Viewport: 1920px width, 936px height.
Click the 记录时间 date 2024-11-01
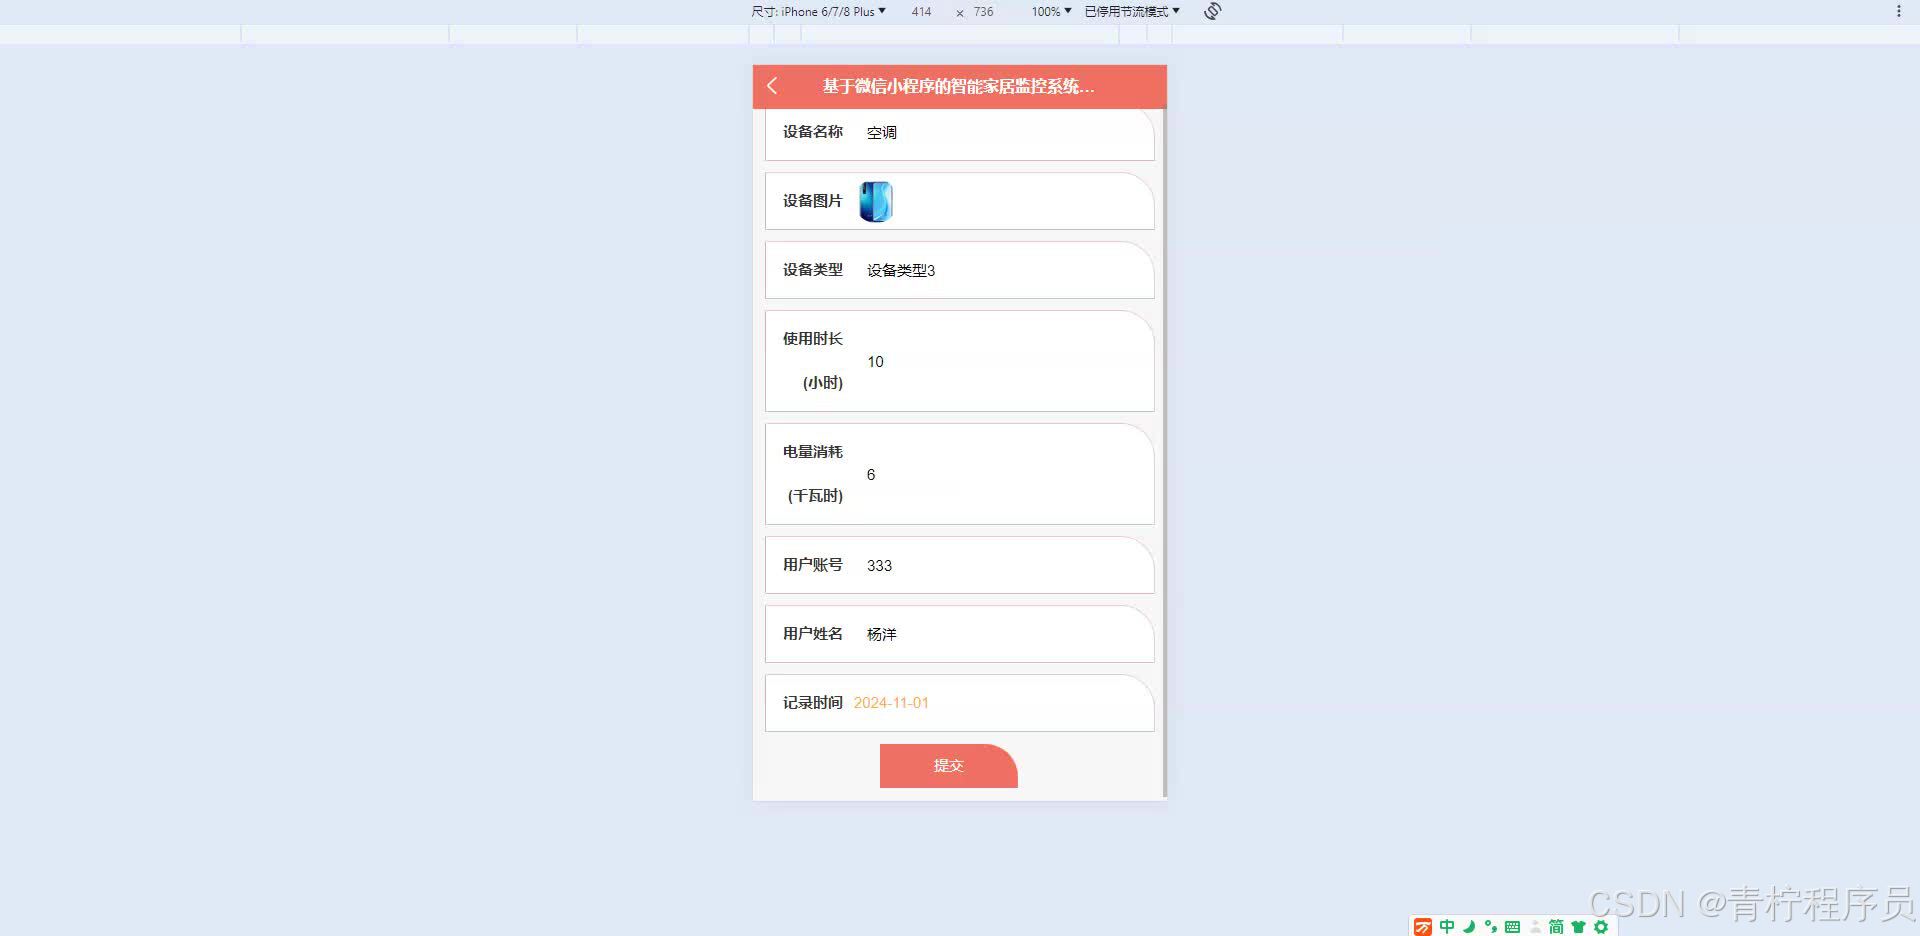(x=890, y=703)
